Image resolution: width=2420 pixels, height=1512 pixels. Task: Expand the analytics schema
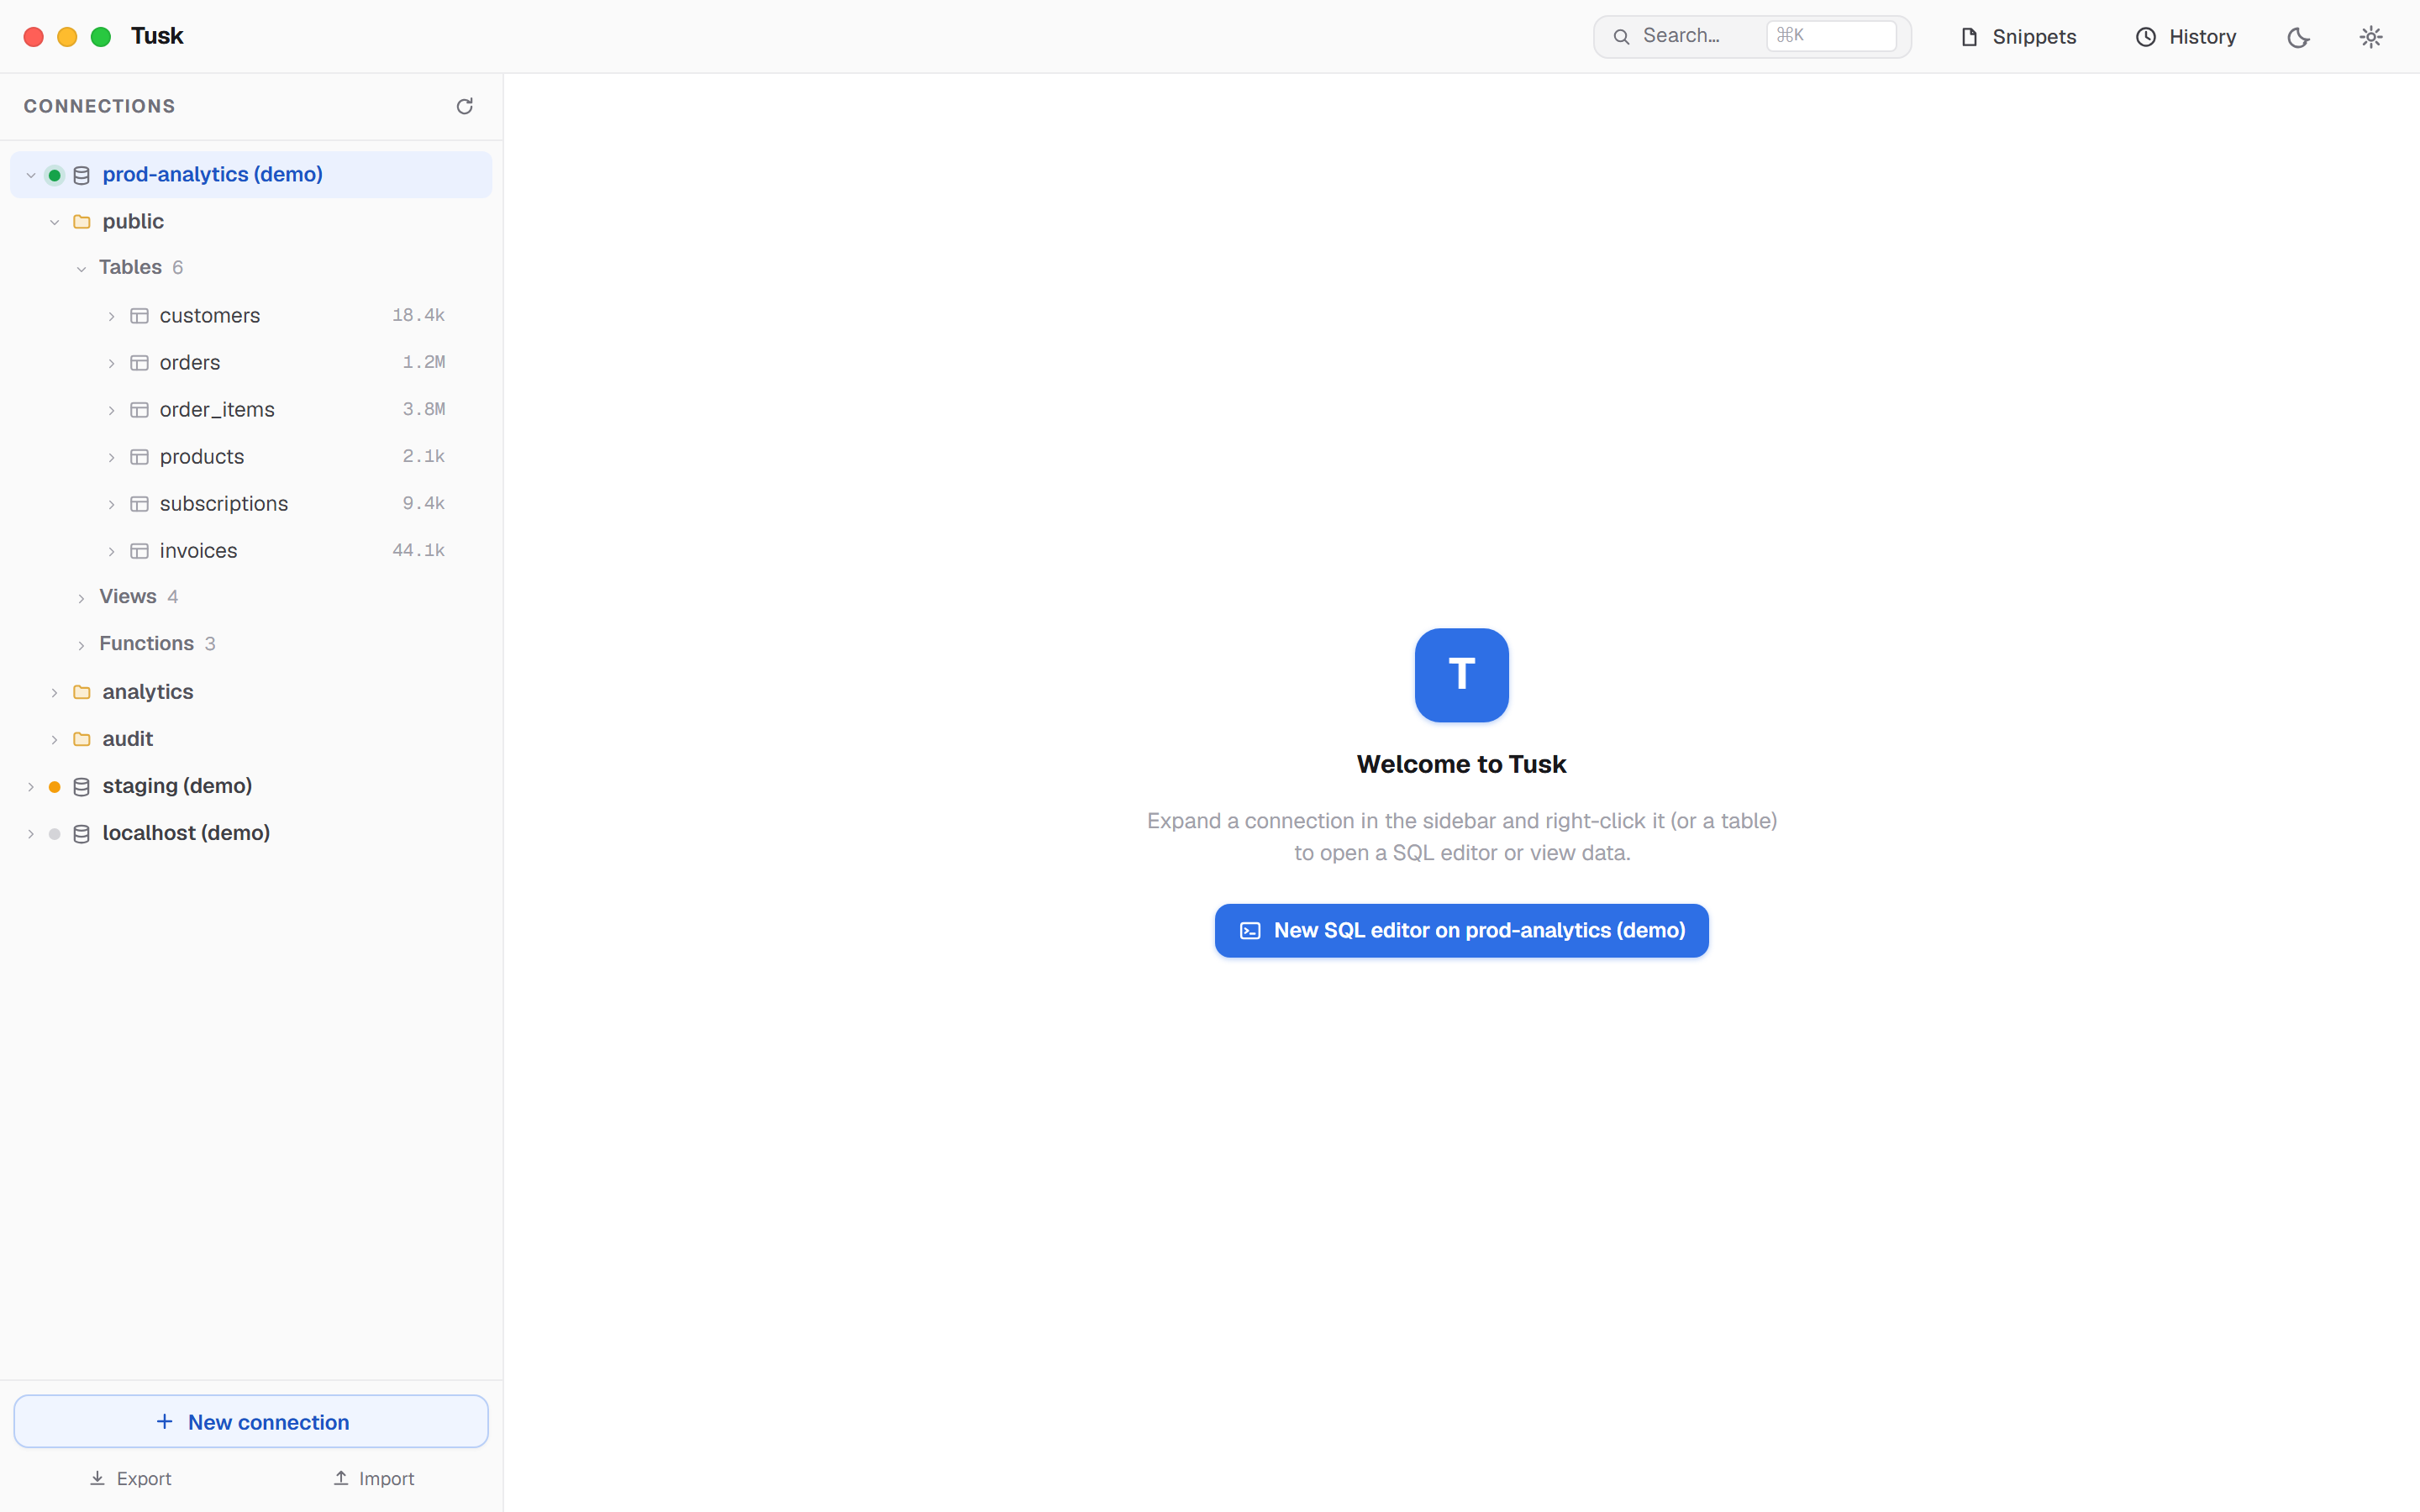pos(55,692)
